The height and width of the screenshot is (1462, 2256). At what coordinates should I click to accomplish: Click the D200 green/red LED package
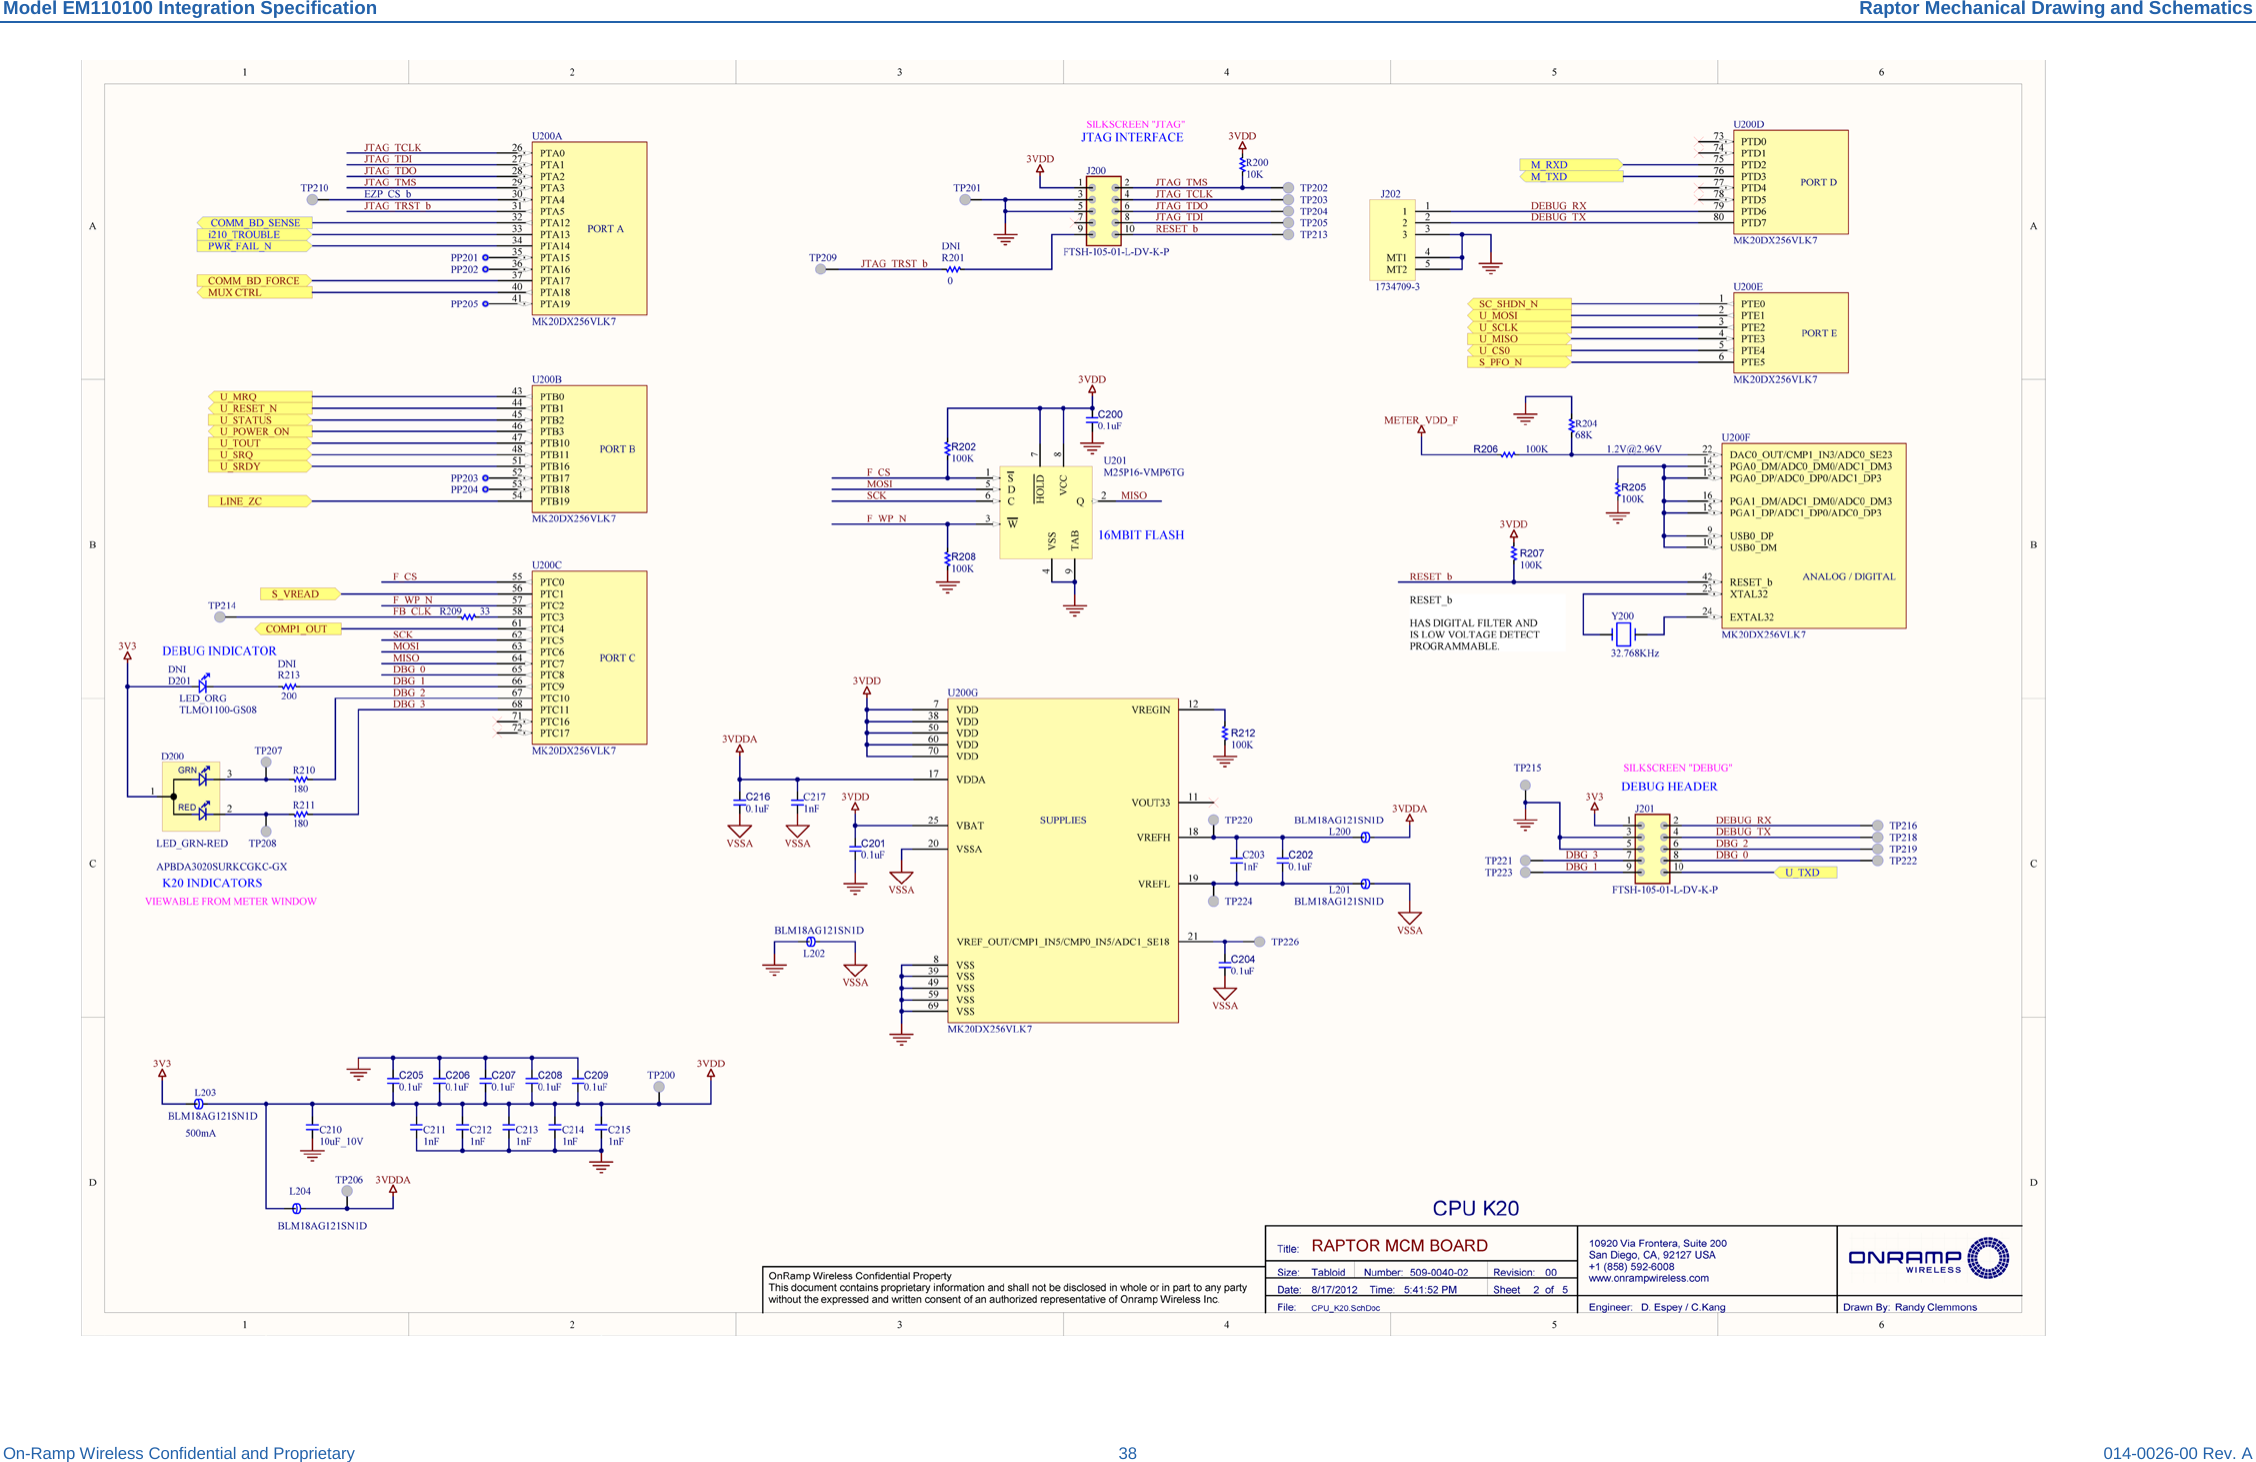(191, 795)
